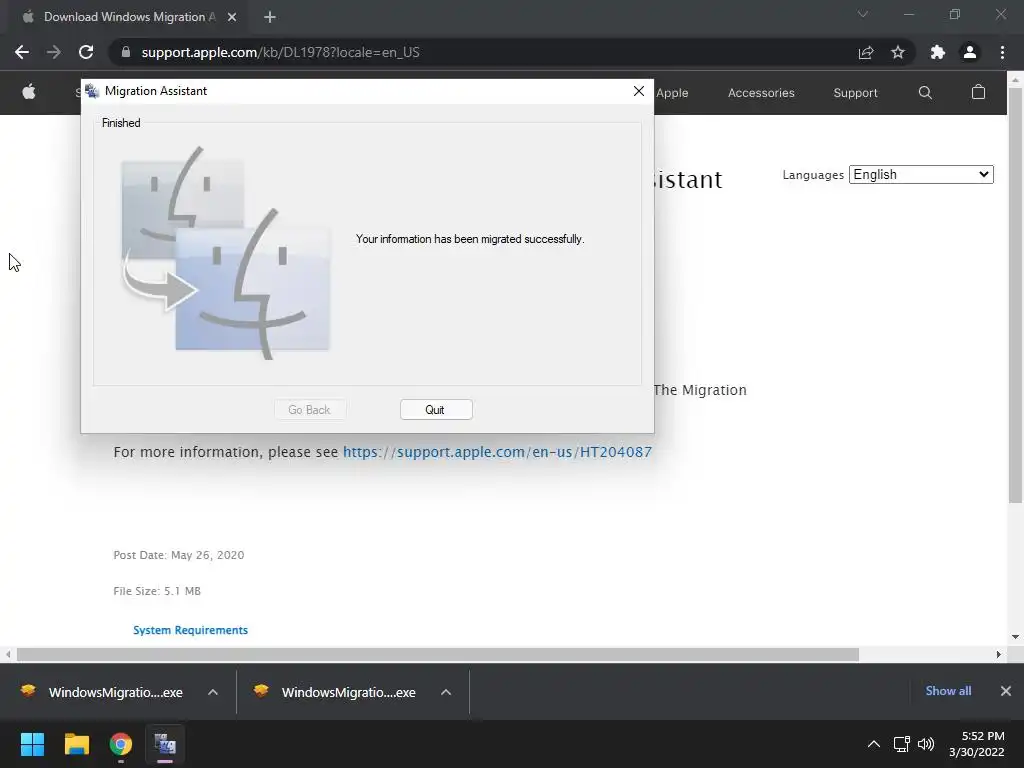Click the vertical scrollbar thumb of the page
The height and width of the screenshot is (768, 1024).
(x=1015, y=294)
